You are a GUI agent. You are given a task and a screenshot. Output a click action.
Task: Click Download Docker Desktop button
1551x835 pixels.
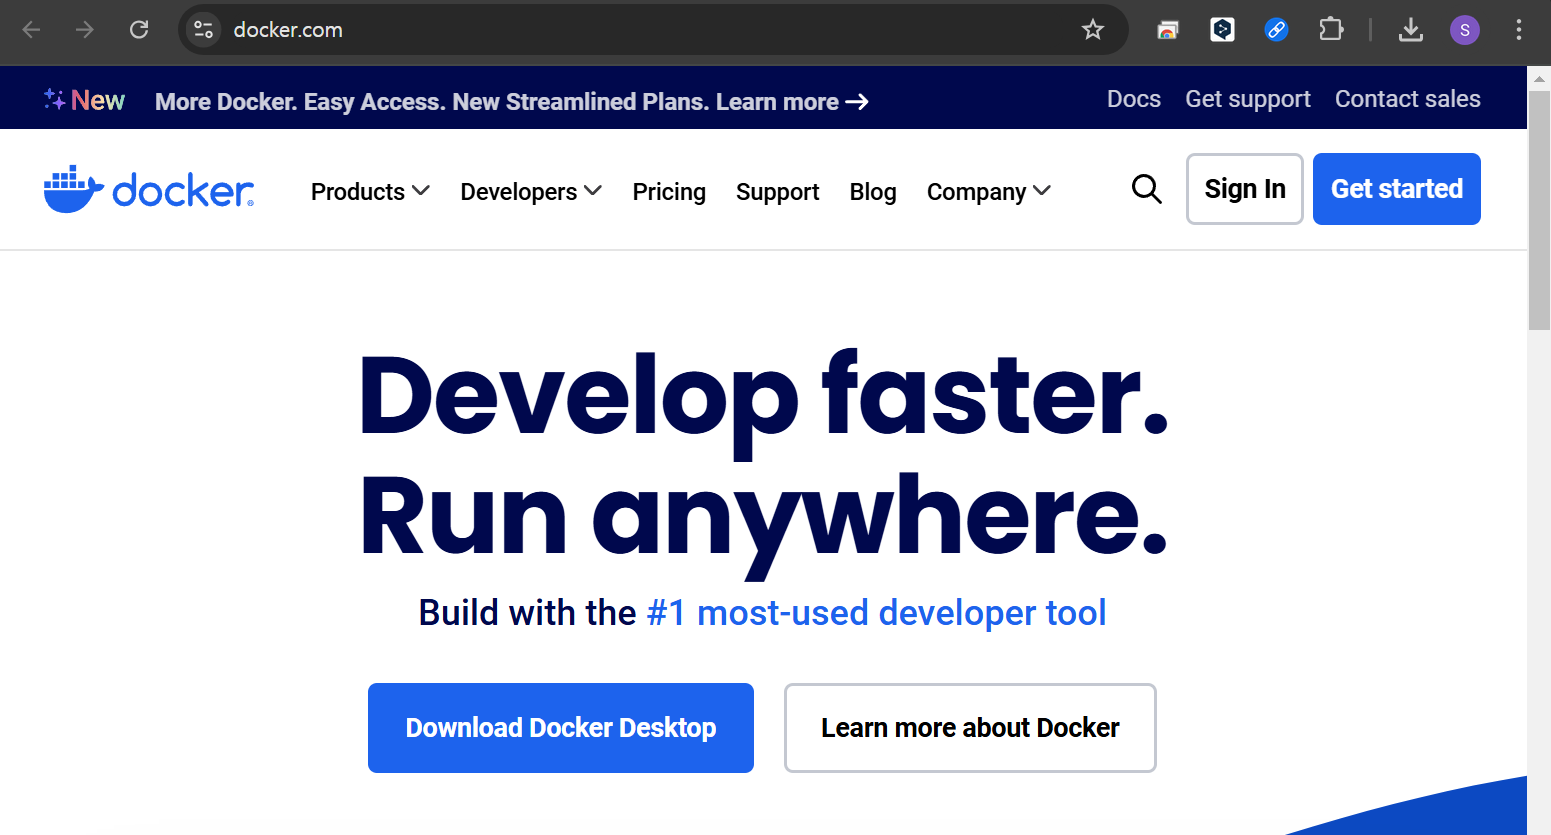pyautogui.click(x=561, y=728)
